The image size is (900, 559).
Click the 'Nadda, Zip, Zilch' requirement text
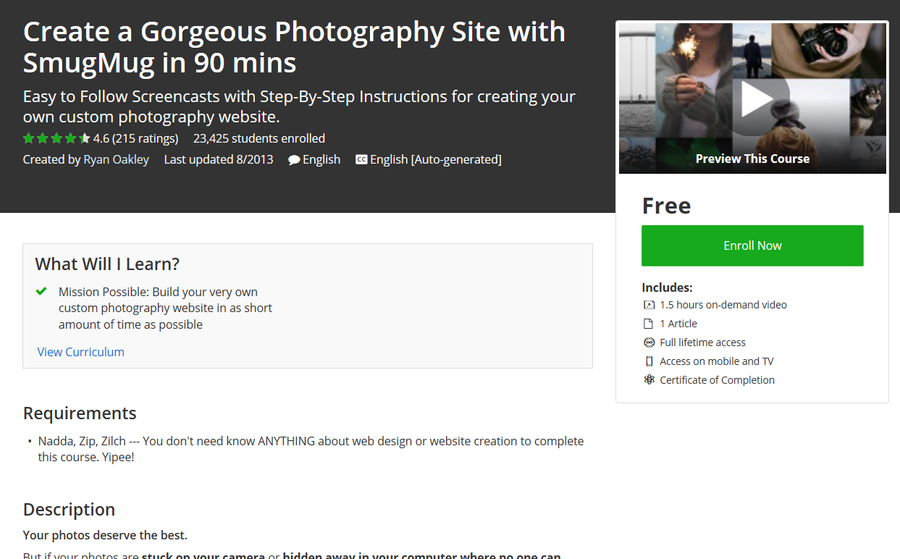pyautogui.click(x=311, y=449)
